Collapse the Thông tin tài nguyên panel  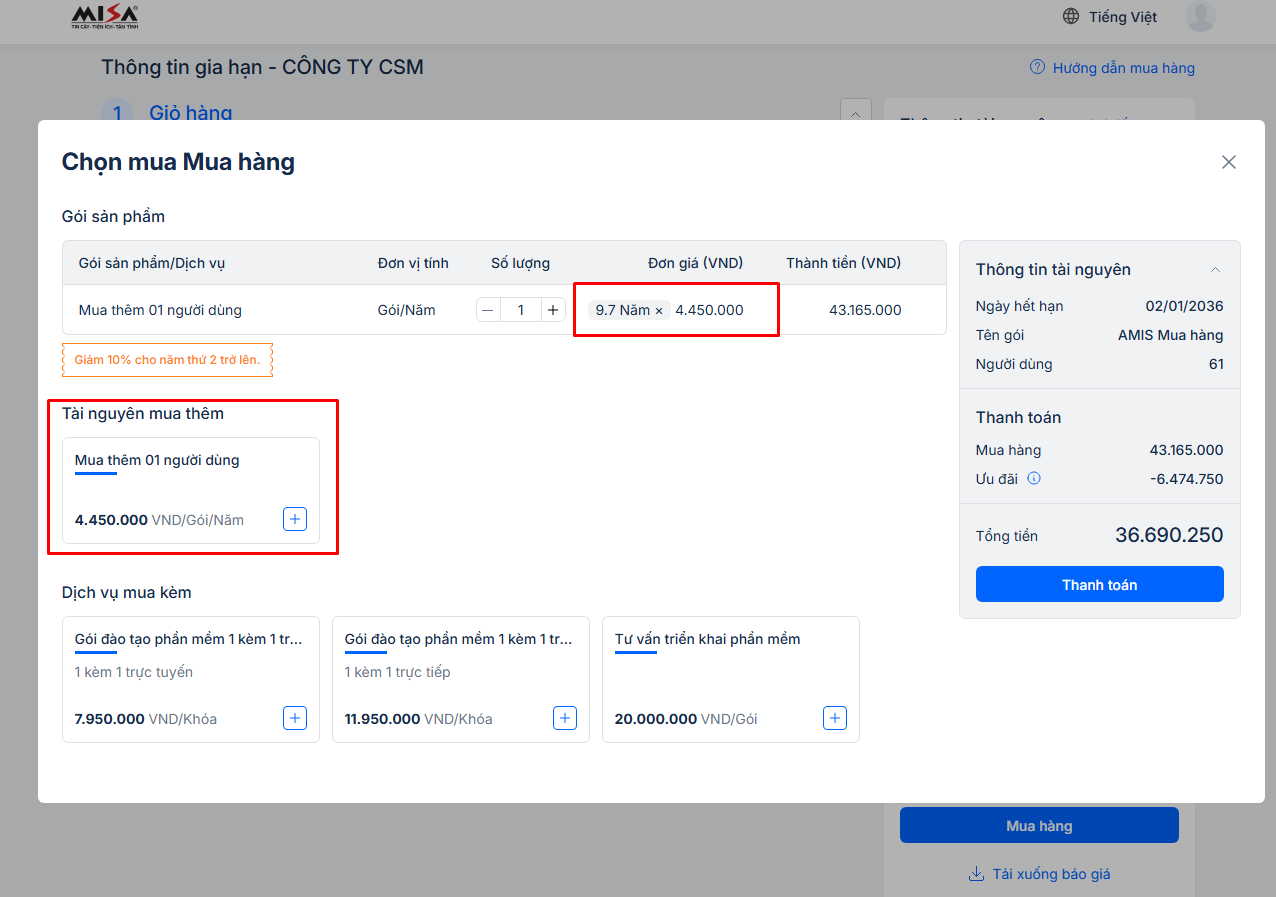pos(1215,270)
